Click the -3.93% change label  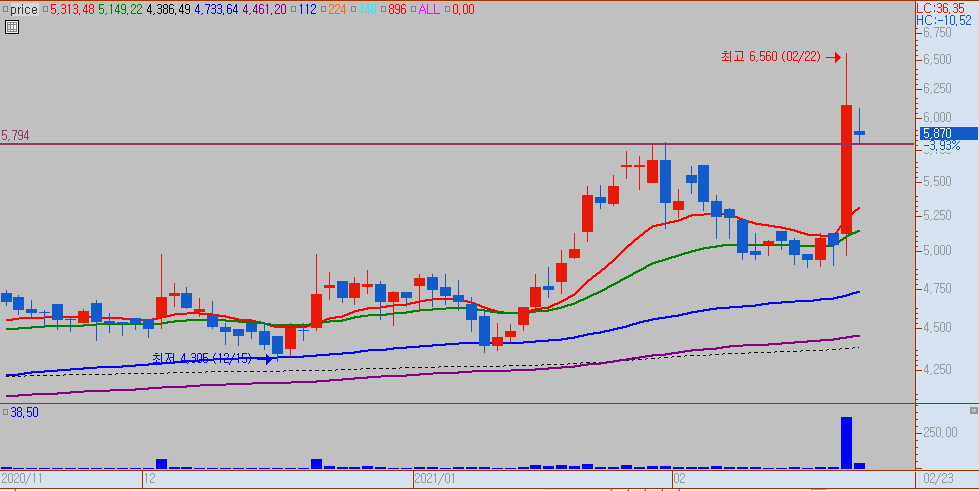tap(942, 146)
